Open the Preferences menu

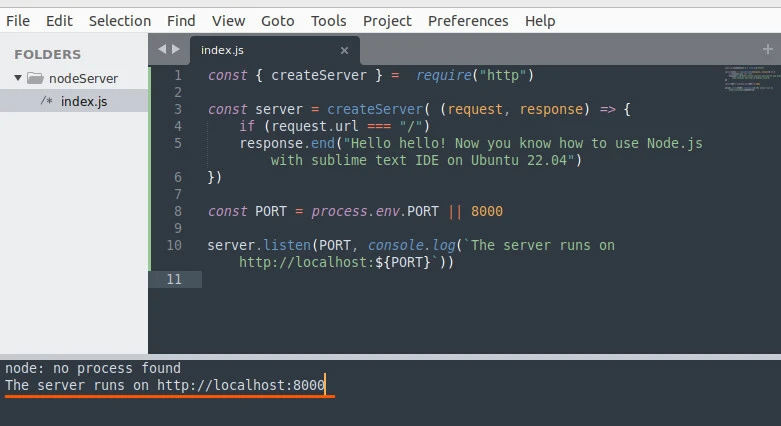point(468,20)
